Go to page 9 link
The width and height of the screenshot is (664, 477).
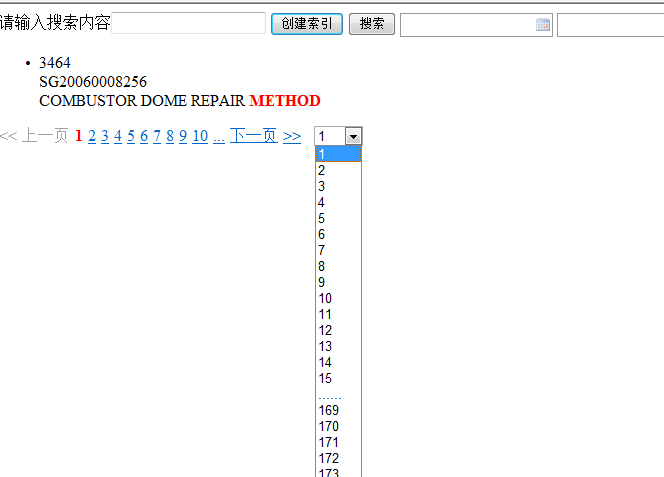183,136
